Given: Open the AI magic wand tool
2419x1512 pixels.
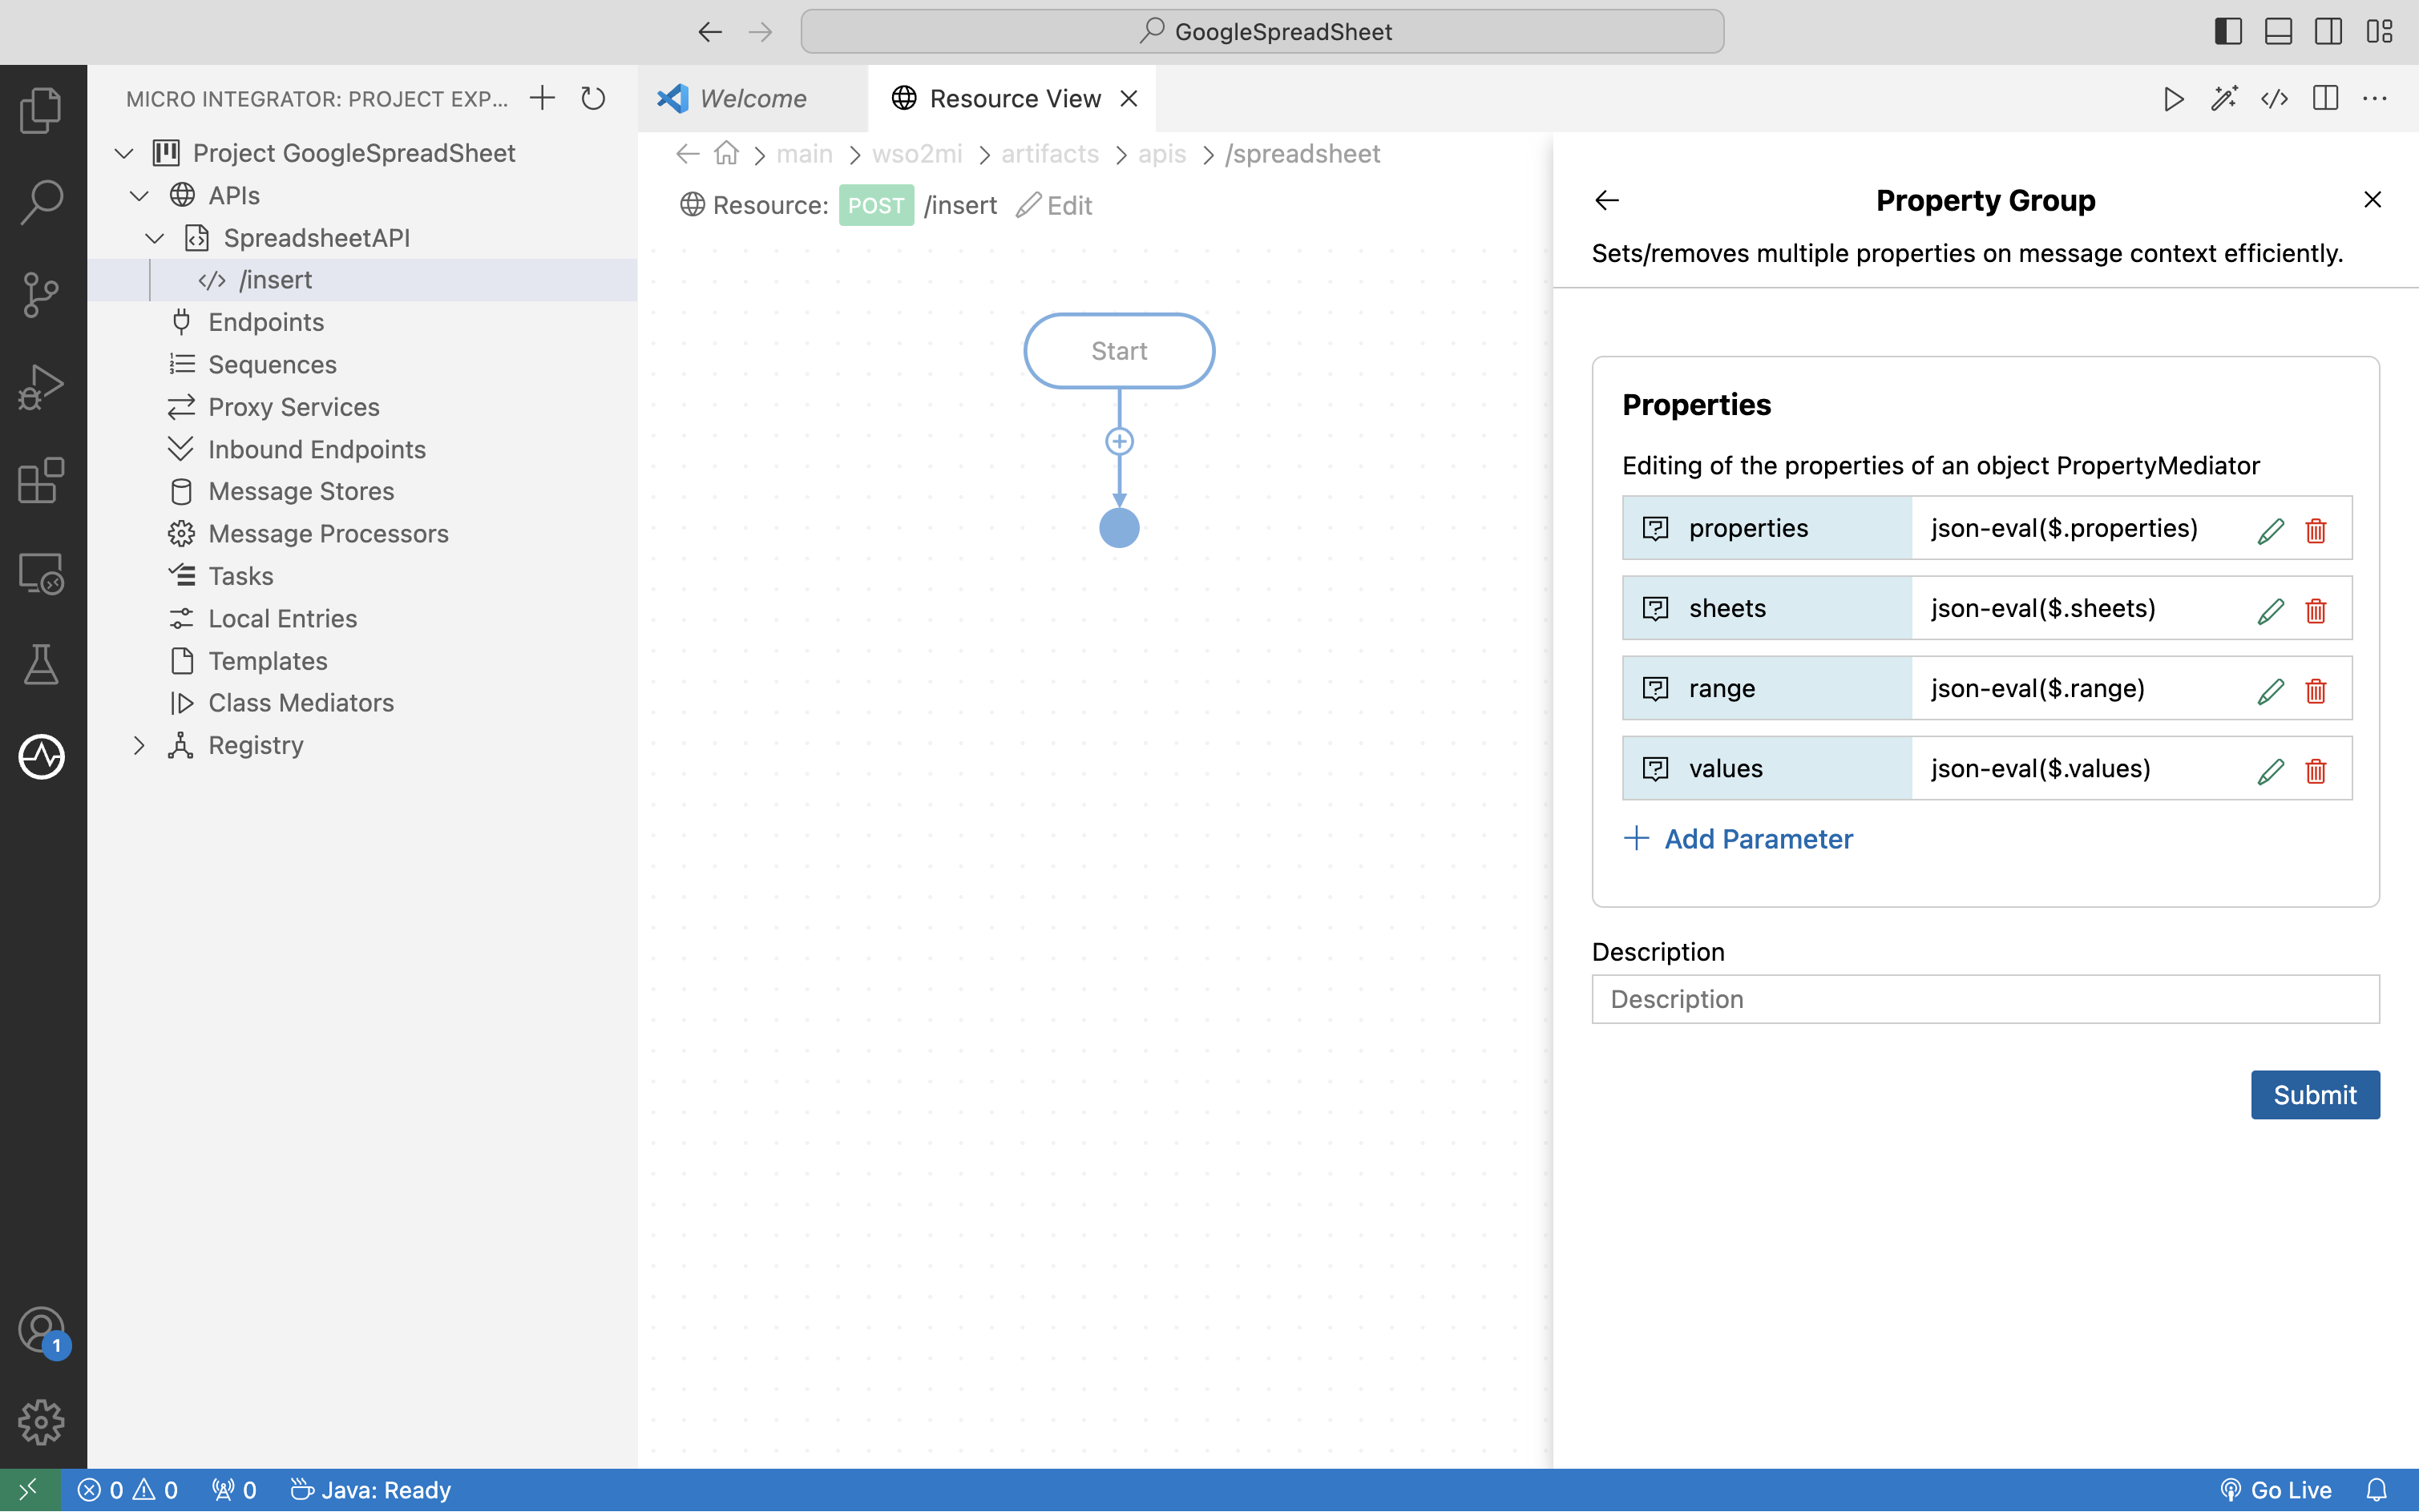Looking at the screenshot, I should 2224,98.
